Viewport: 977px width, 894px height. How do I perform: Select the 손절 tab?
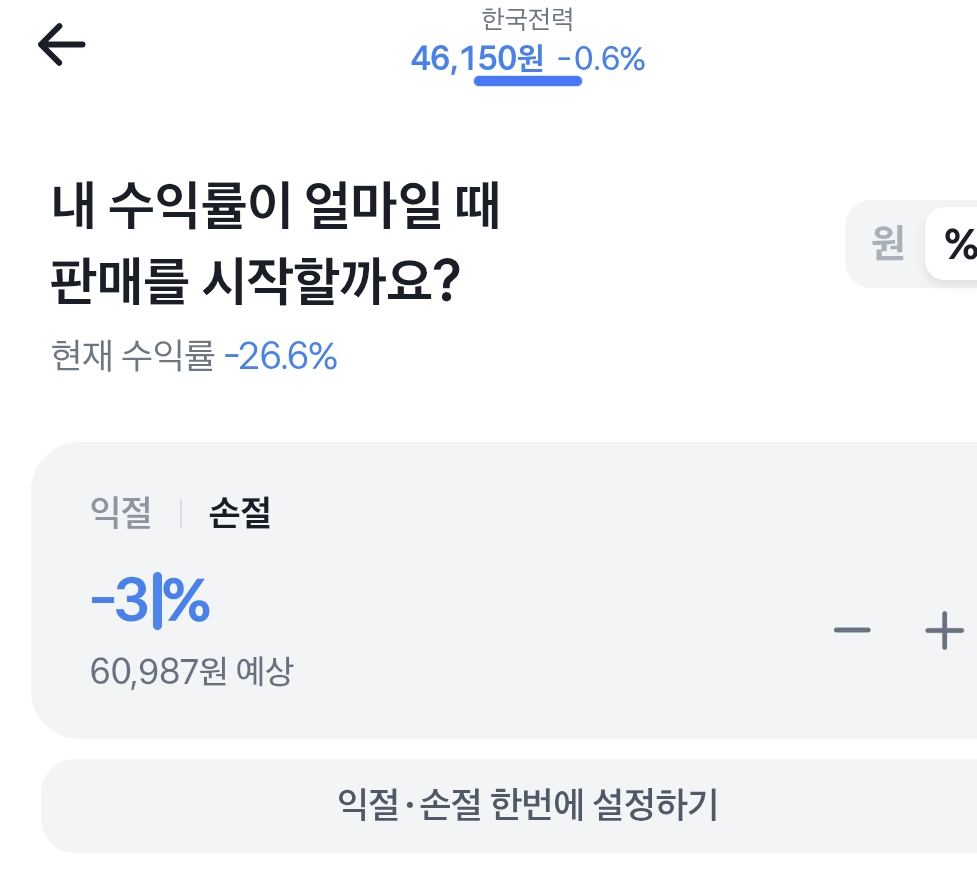tap(240, 514)
